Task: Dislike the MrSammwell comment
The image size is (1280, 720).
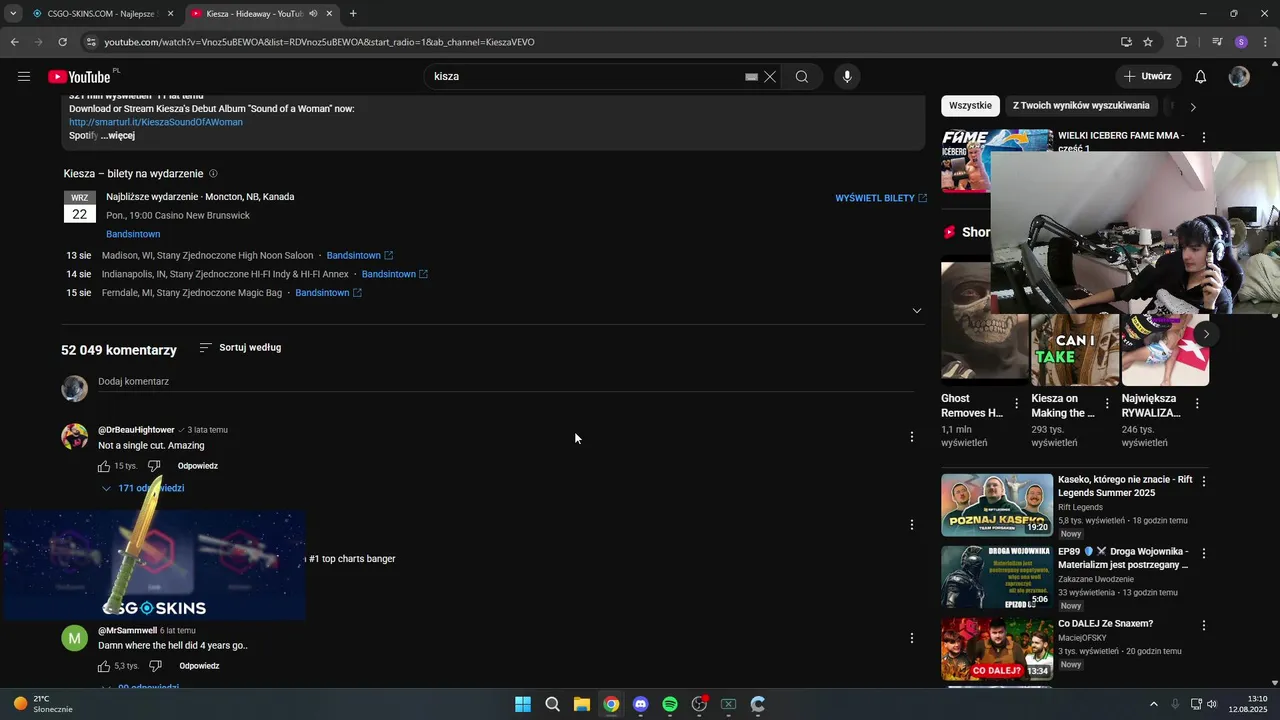Action: point(155,666)
